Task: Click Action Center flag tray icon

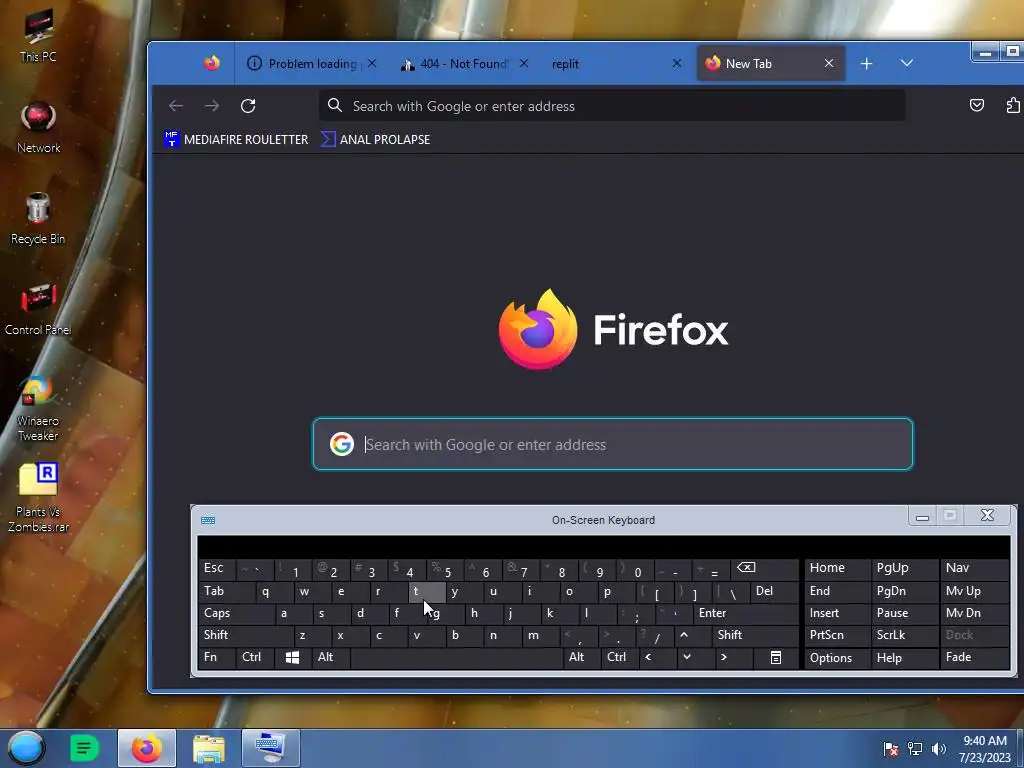Action: [890, 749]
